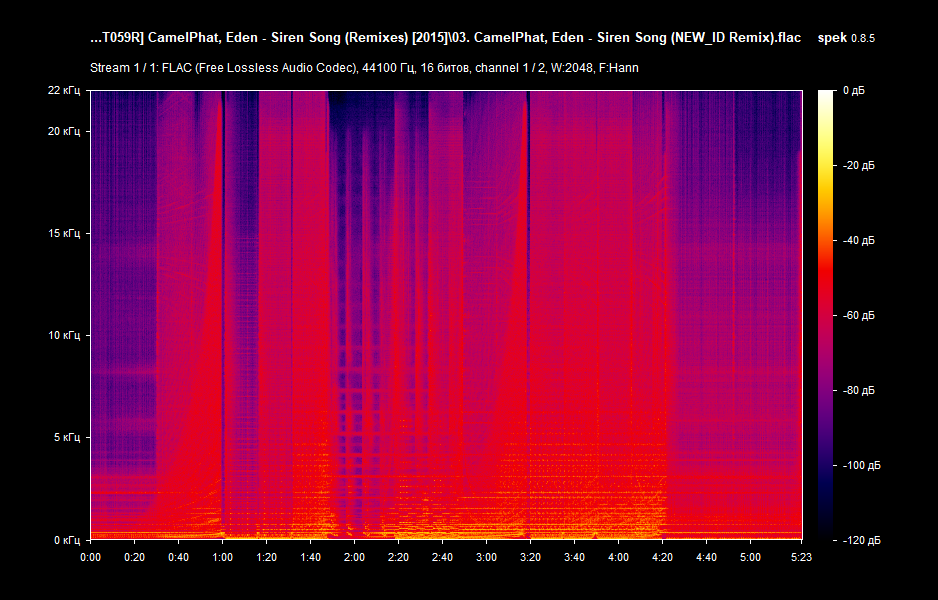Image resolution: width=938 pixels, height=600 pixels.
Task: Click the '-100 дБ' scale label
Action: [x=861, y=465]
